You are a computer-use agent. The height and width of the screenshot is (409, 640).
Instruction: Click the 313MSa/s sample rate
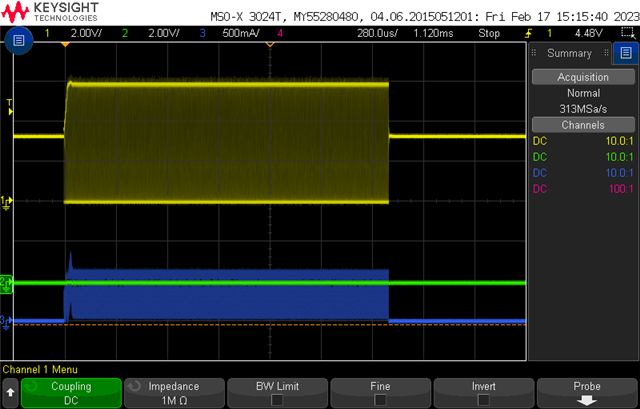583,109
